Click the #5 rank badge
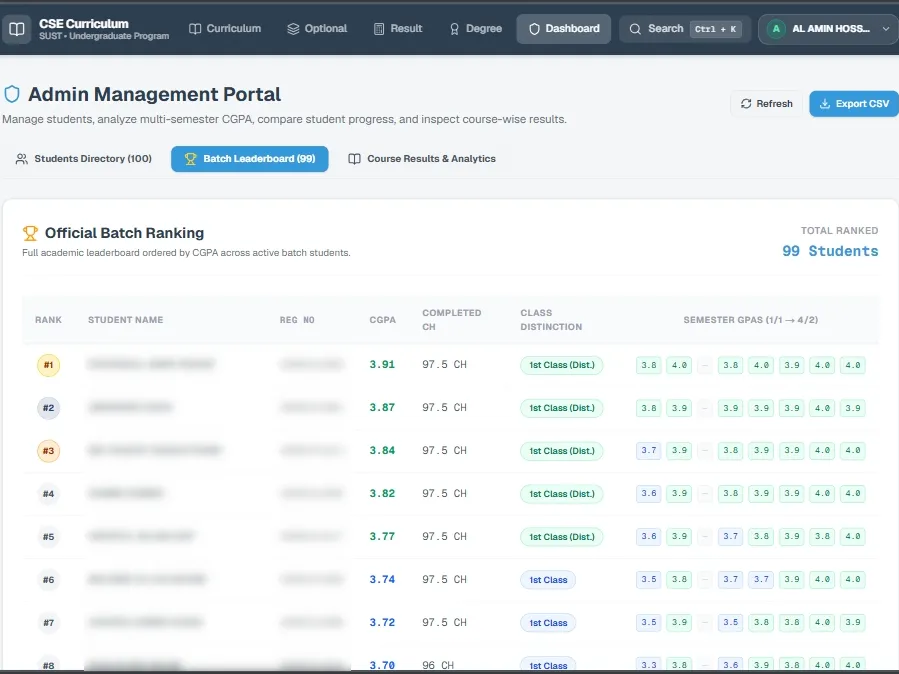Image resolution: width=899 pixels, height=674 pixels. tap(48, 536)
